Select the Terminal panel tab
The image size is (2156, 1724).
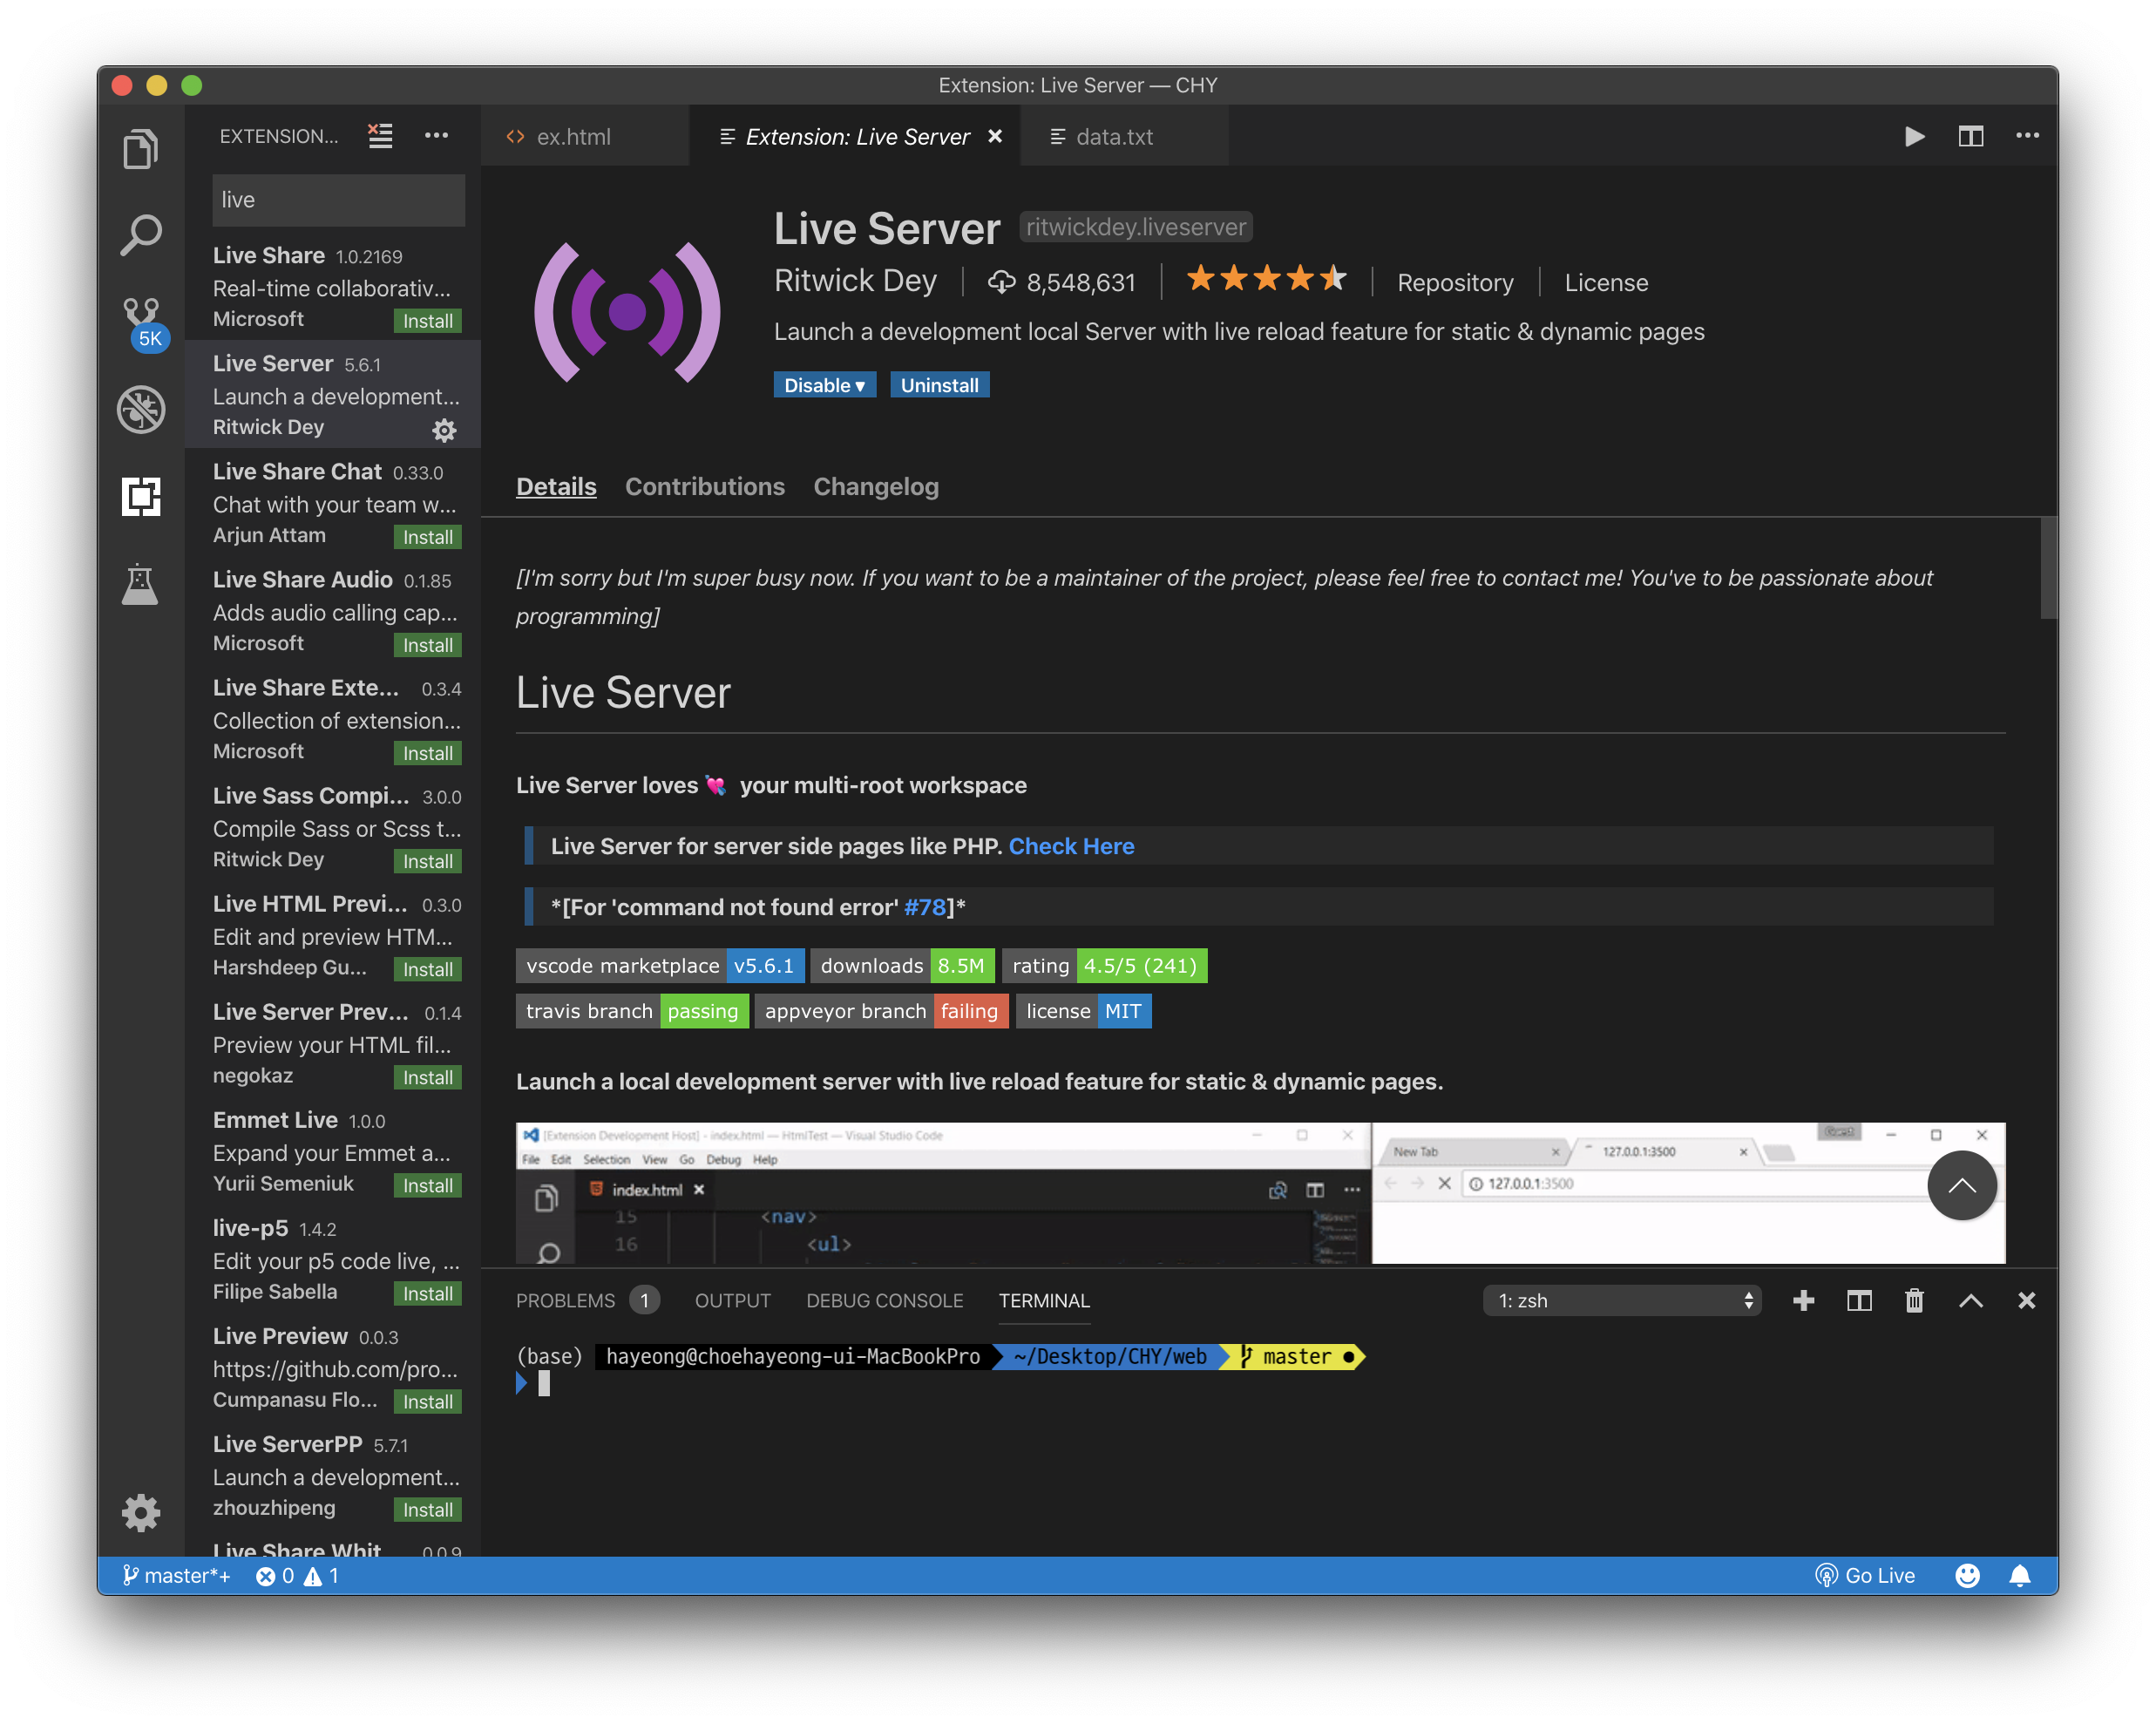coord(1044,1300)
